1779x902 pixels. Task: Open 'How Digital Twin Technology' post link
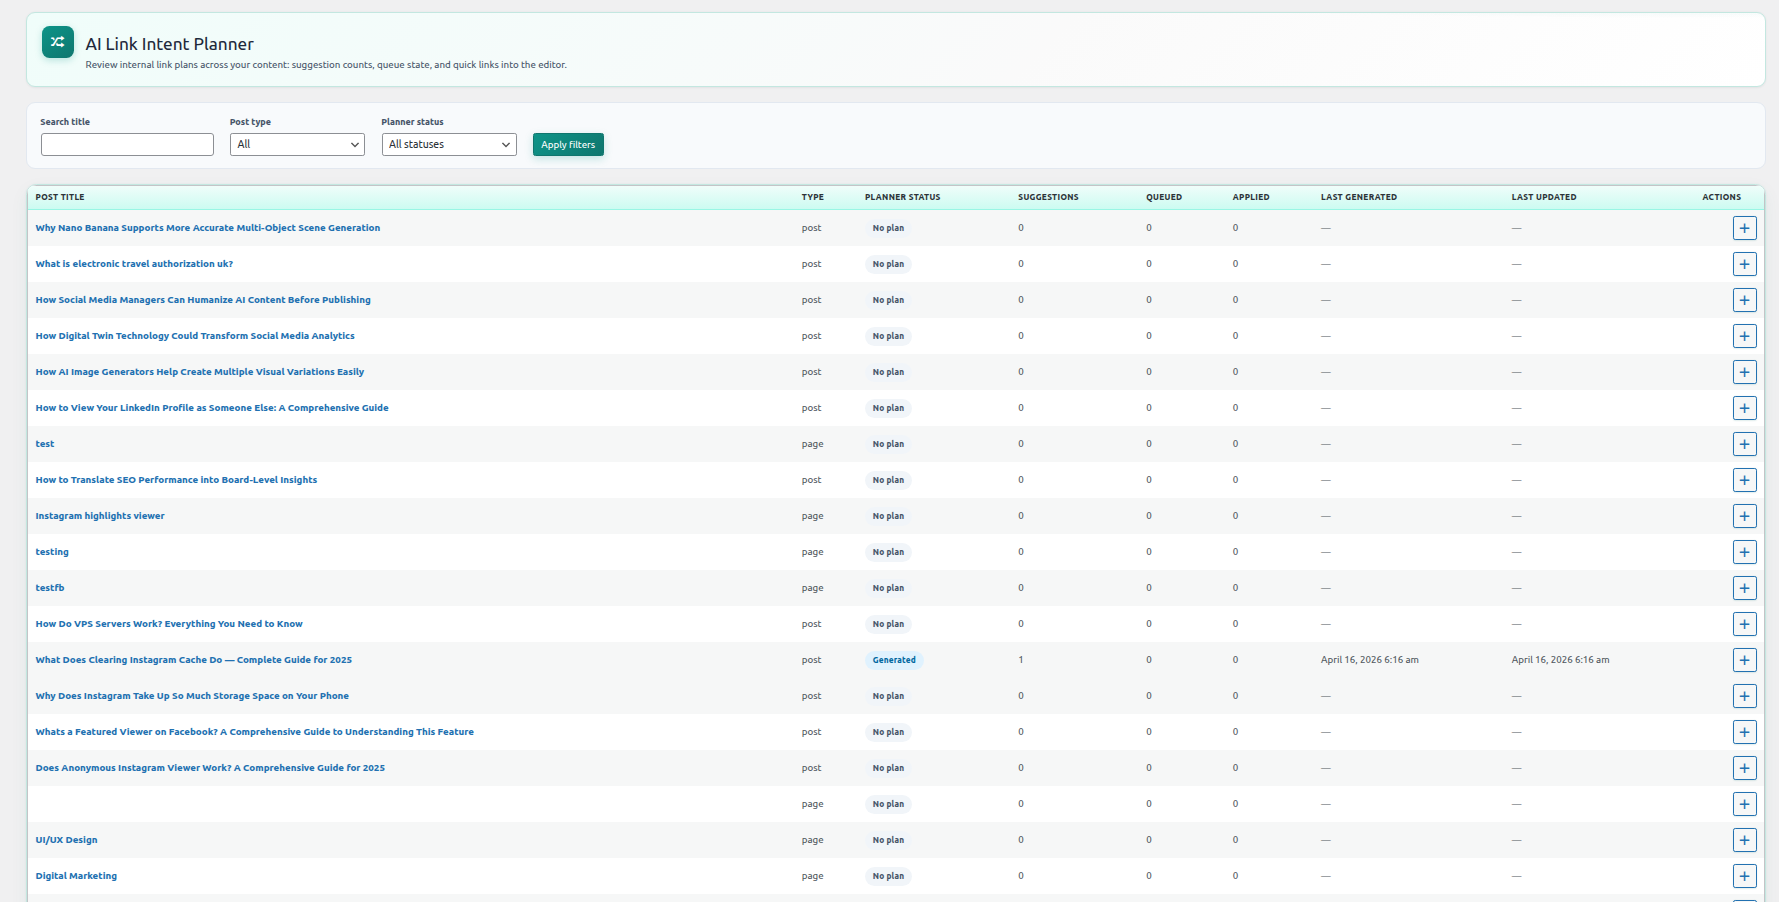tap(195, 336)
